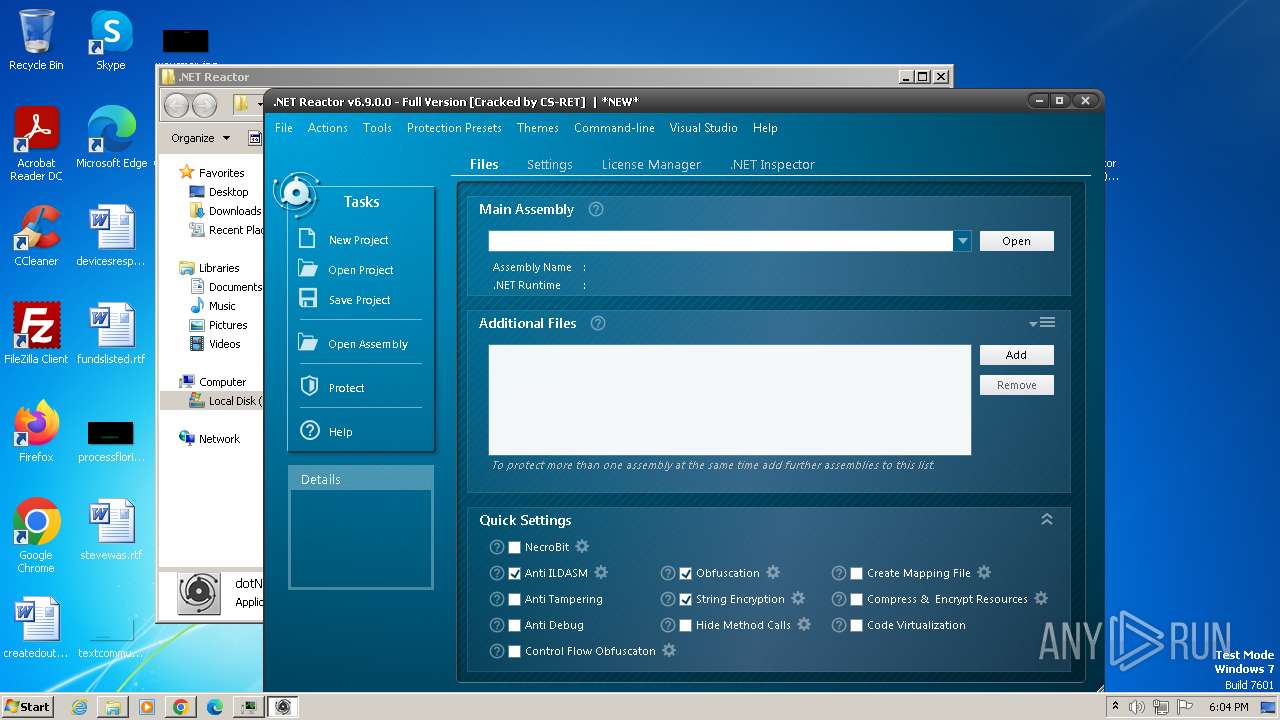Open the Organize dropdown in Explorer window
The width and height of the screenshot is (1280, 720).
tap(200, 138)
